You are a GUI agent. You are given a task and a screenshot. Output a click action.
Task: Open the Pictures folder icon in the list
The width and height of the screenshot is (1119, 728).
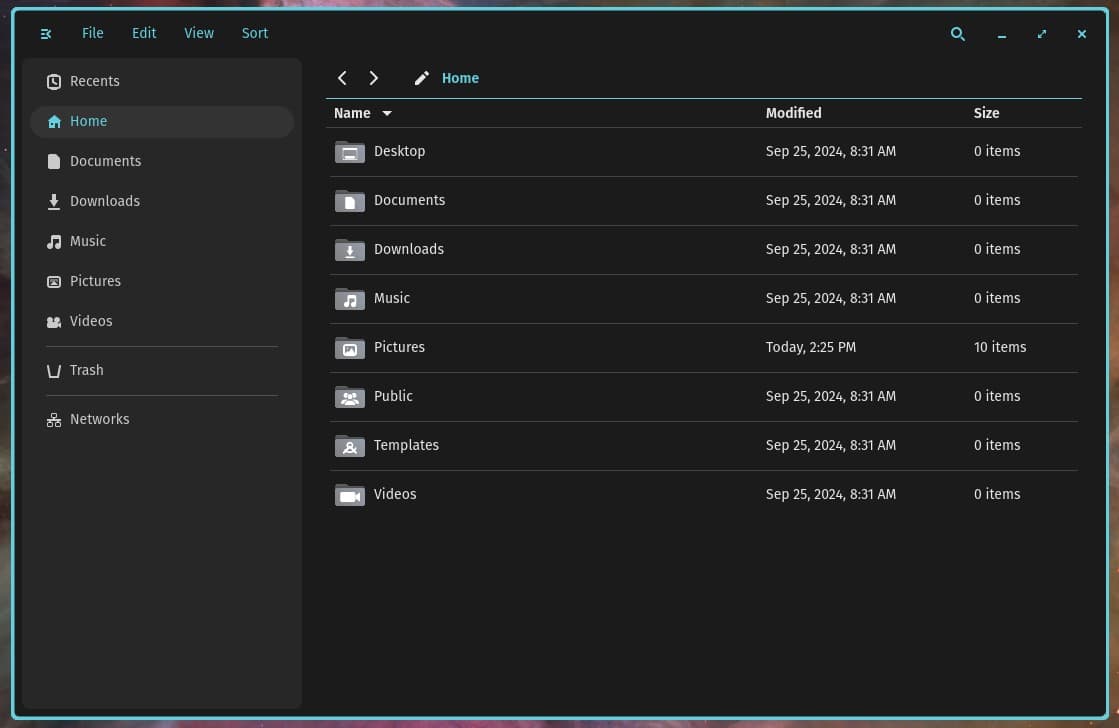[349, 348]
